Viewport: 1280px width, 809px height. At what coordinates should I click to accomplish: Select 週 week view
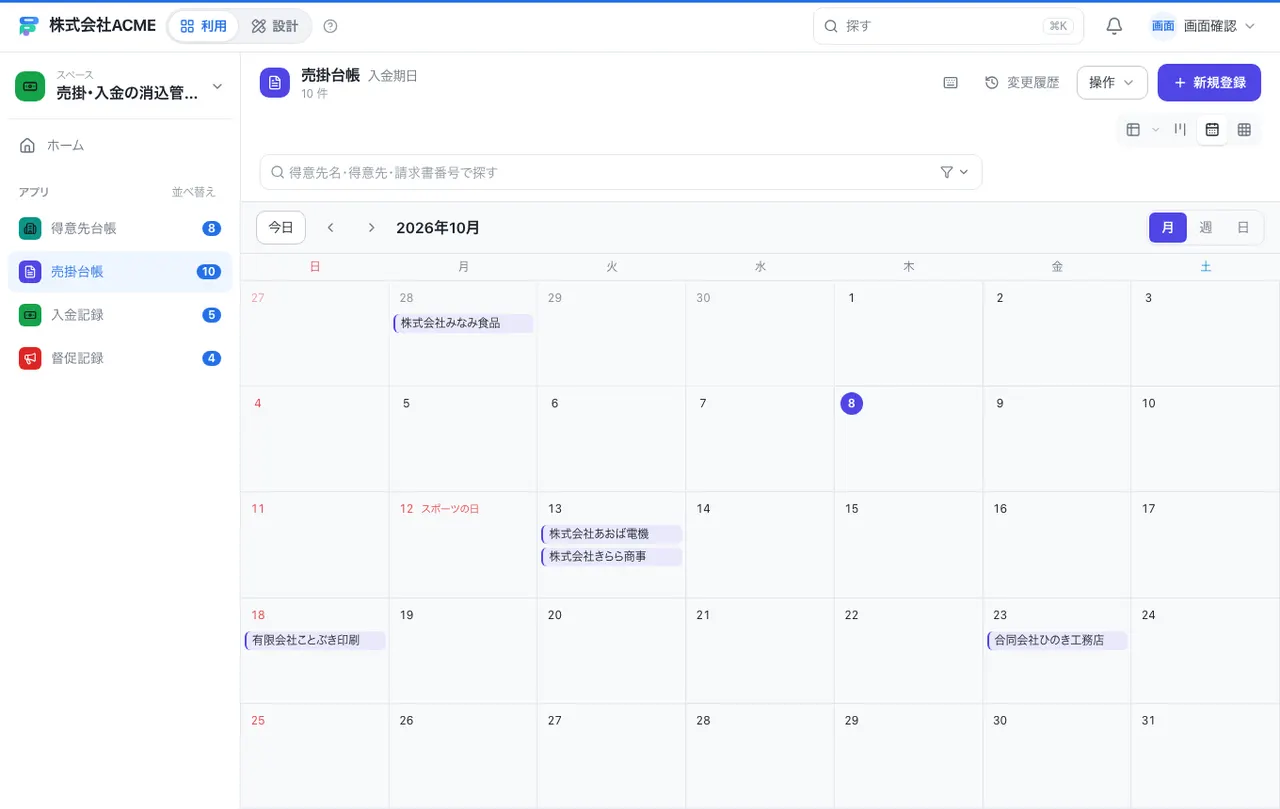point(1206,228)
